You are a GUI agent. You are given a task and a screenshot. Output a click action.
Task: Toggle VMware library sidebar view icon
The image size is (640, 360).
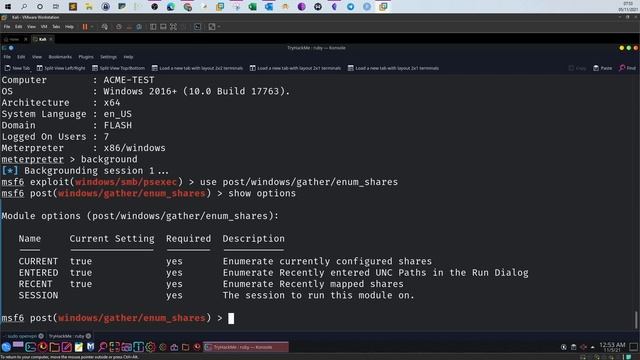click(x=153, y=27)
